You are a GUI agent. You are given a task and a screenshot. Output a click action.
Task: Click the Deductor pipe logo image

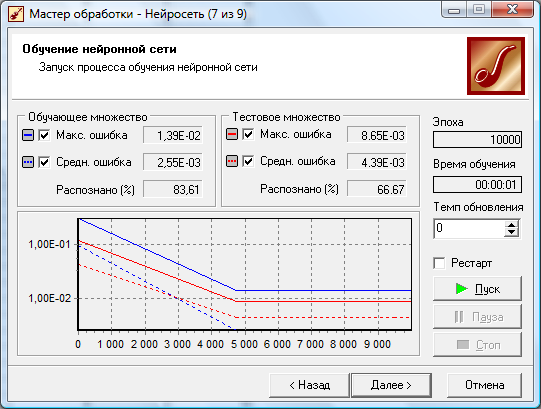tap(496, 66)
